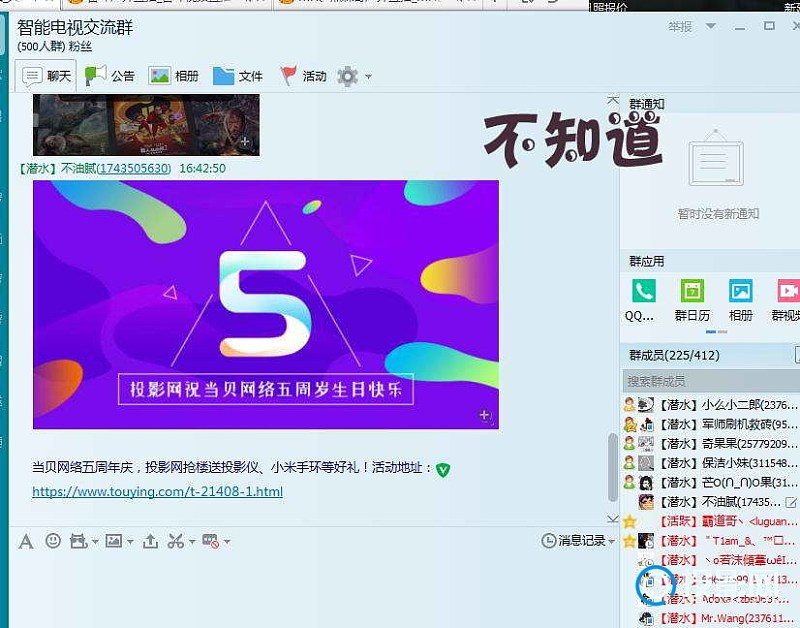Select member 军师刷机救砖 in the list

coord(711,424)
